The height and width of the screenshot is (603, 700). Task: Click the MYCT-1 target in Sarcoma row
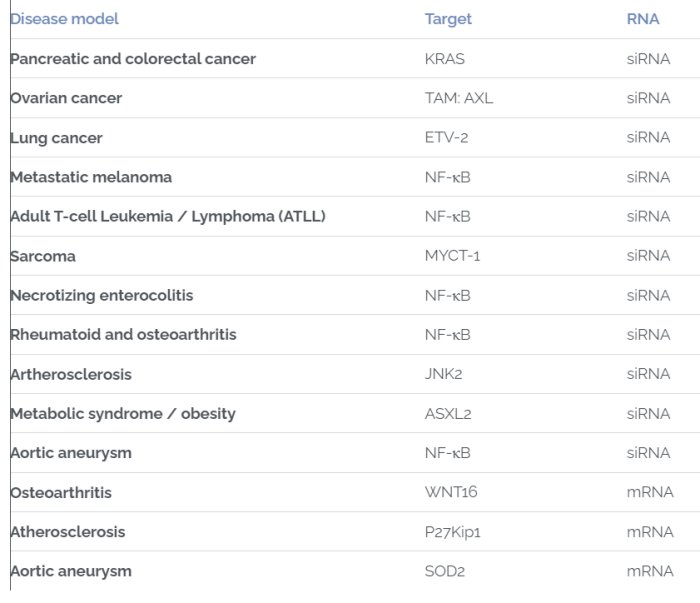tap(452, 256)
